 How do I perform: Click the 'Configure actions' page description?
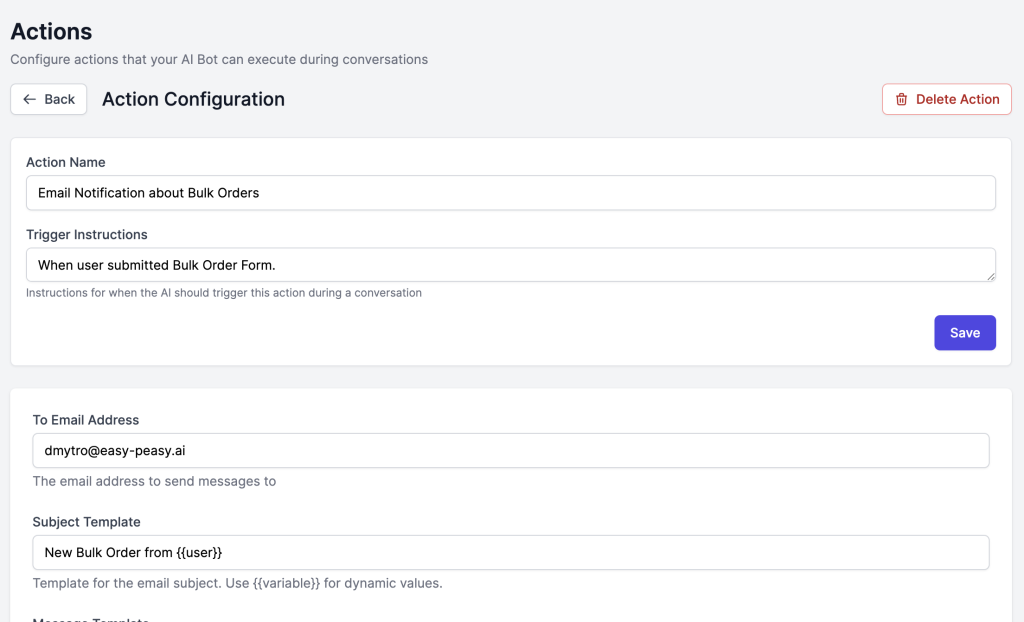[x=219, y=59]
